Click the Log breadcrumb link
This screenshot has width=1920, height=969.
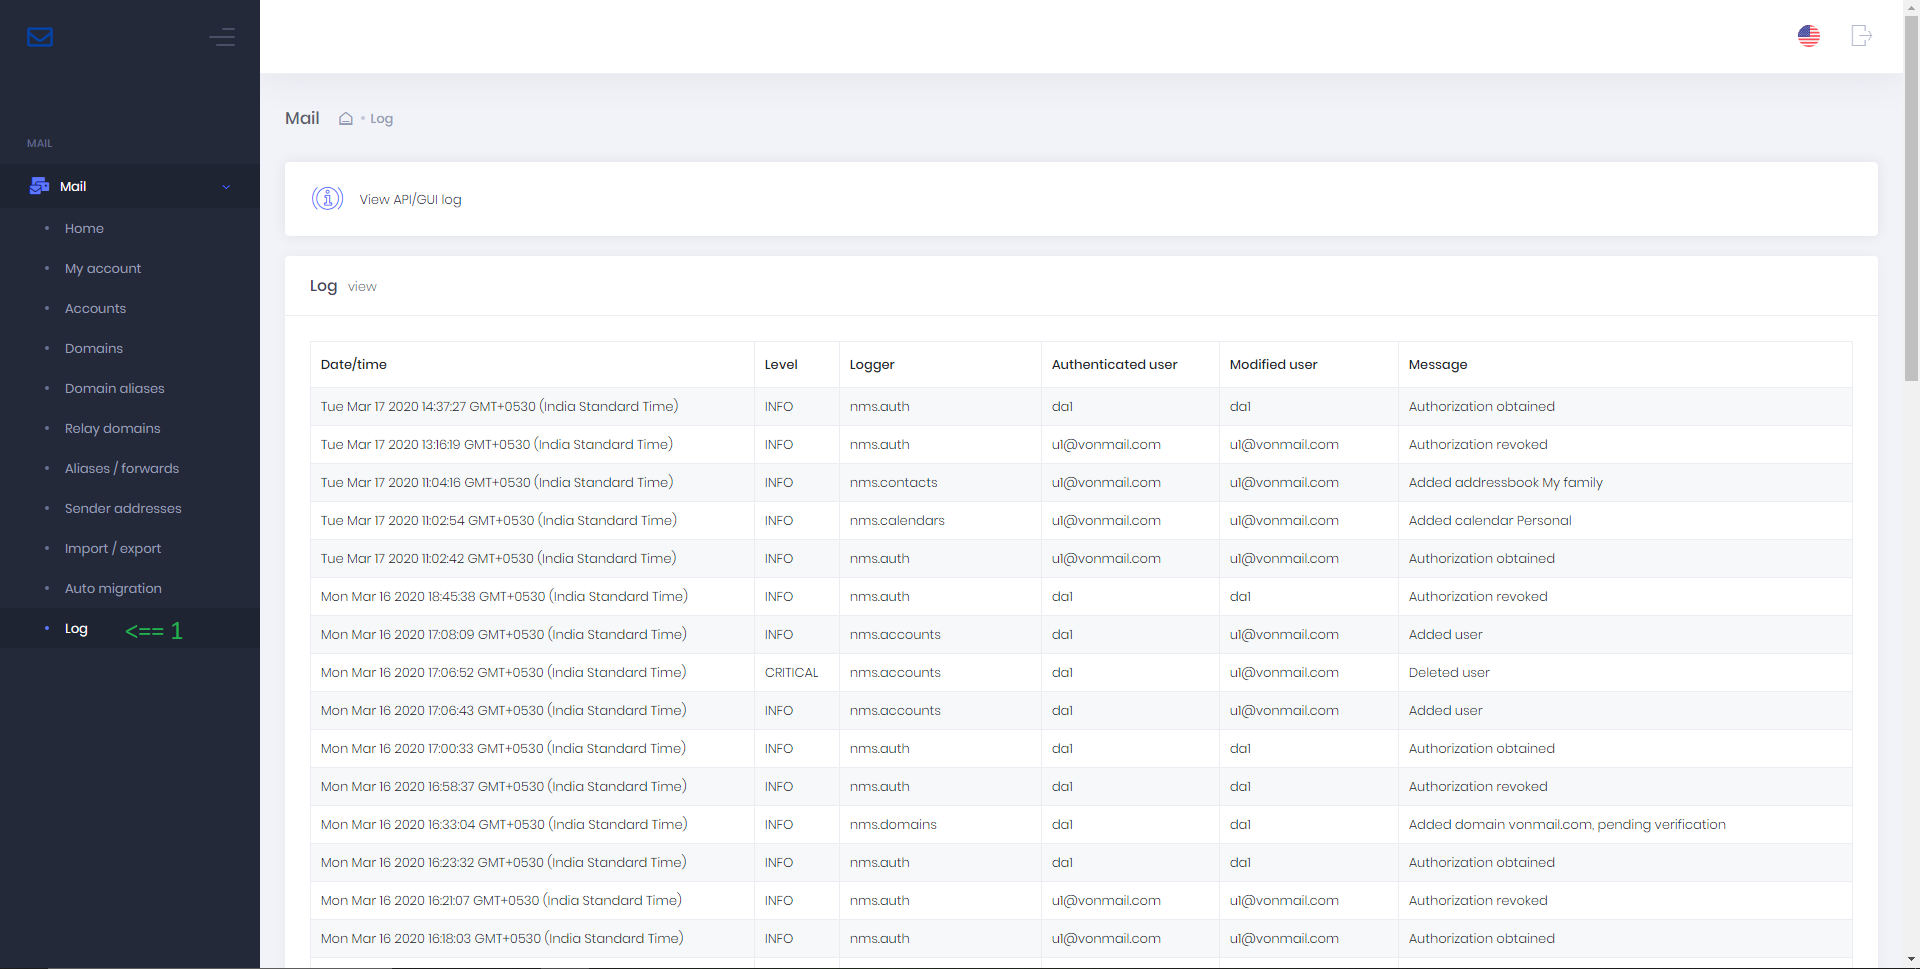[x=381, y=119]
